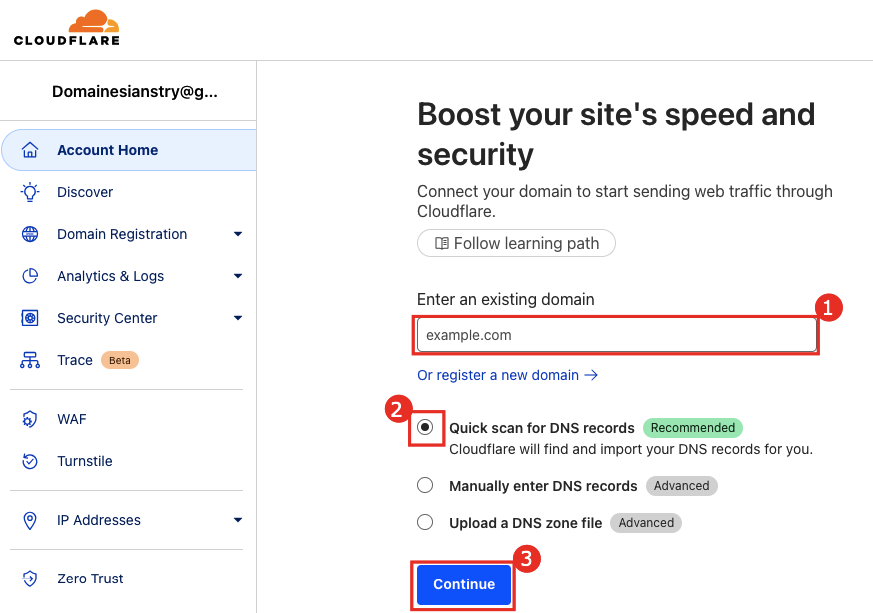
Task: Click the Trace network icon
Action: tap(30, 360)
